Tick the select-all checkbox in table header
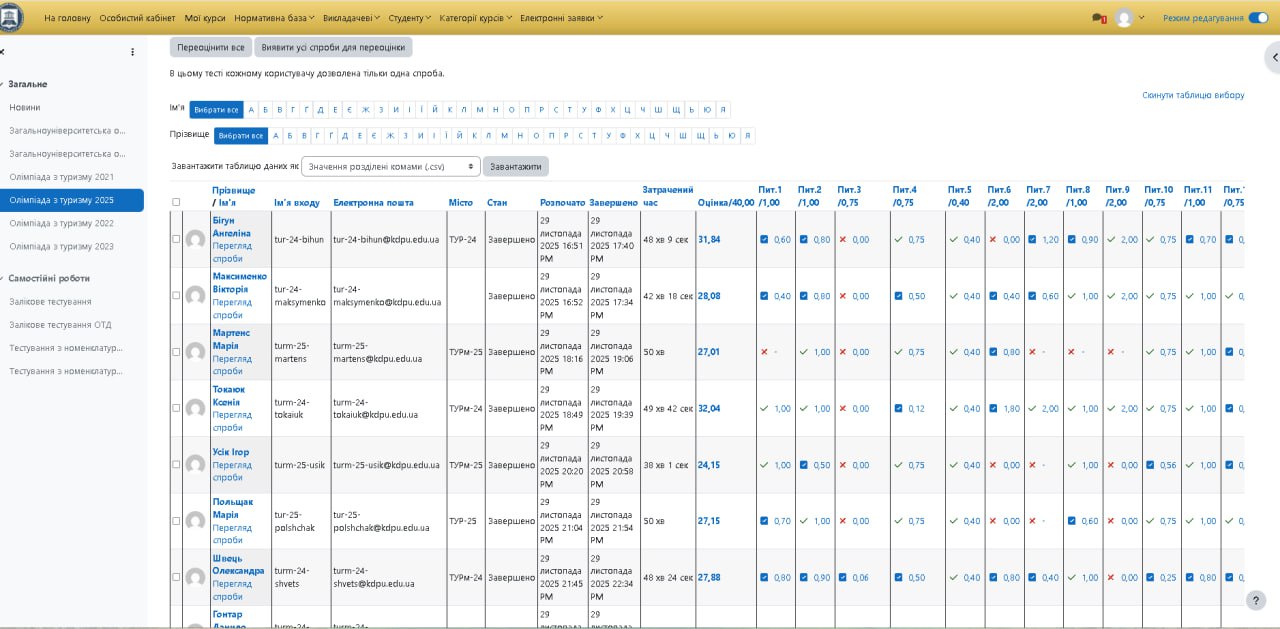 (x=177, y=202)
